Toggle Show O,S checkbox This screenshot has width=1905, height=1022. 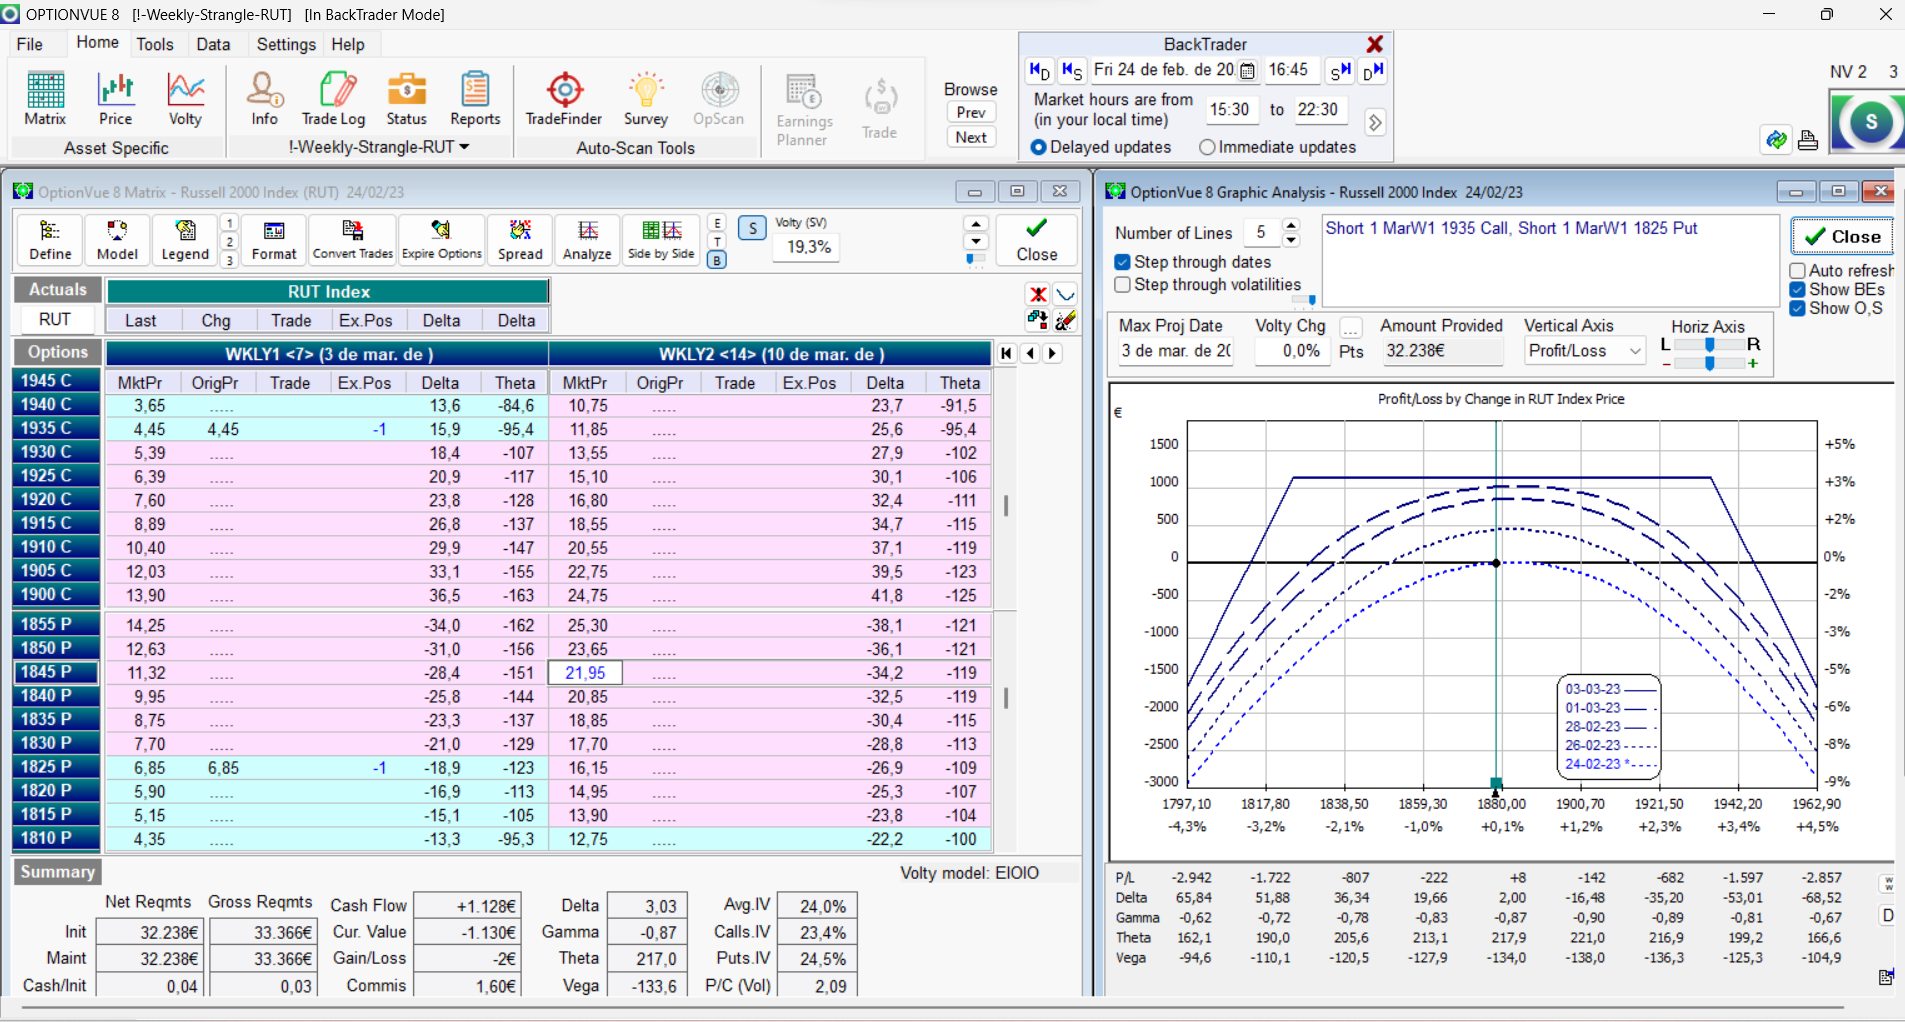click(x=1797, y=308)
